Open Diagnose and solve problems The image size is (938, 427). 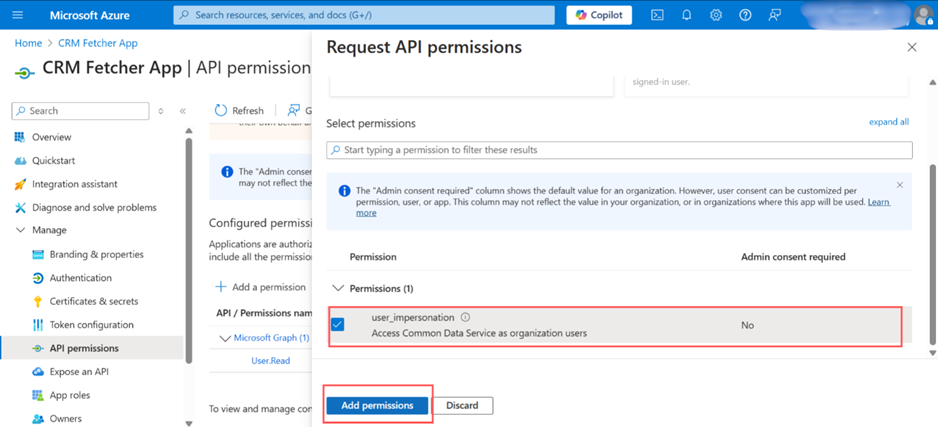pyautogui.click(x=94, y=207)
